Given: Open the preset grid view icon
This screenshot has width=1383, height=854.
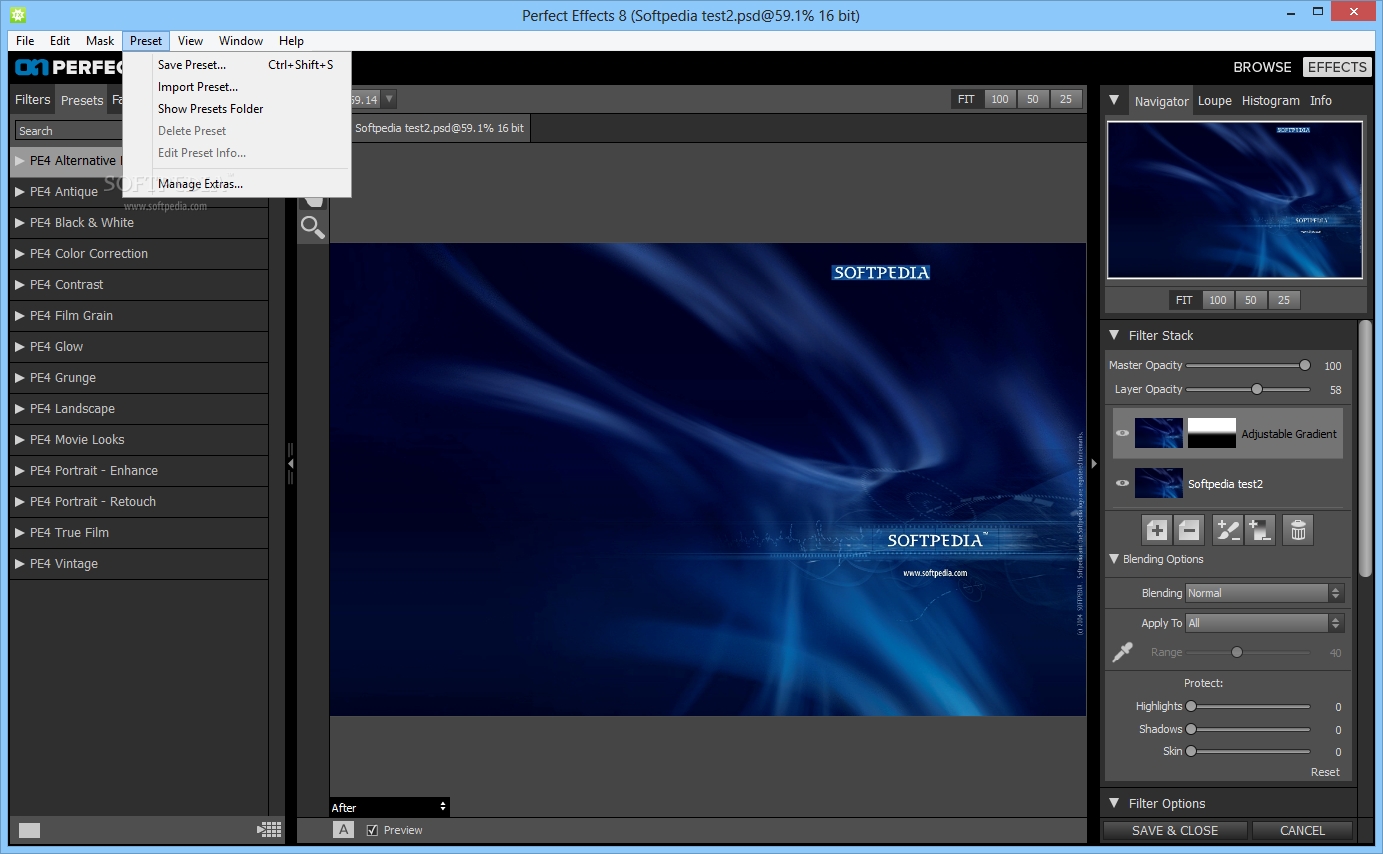Looking at the screenshot, I should pos(269,829).
